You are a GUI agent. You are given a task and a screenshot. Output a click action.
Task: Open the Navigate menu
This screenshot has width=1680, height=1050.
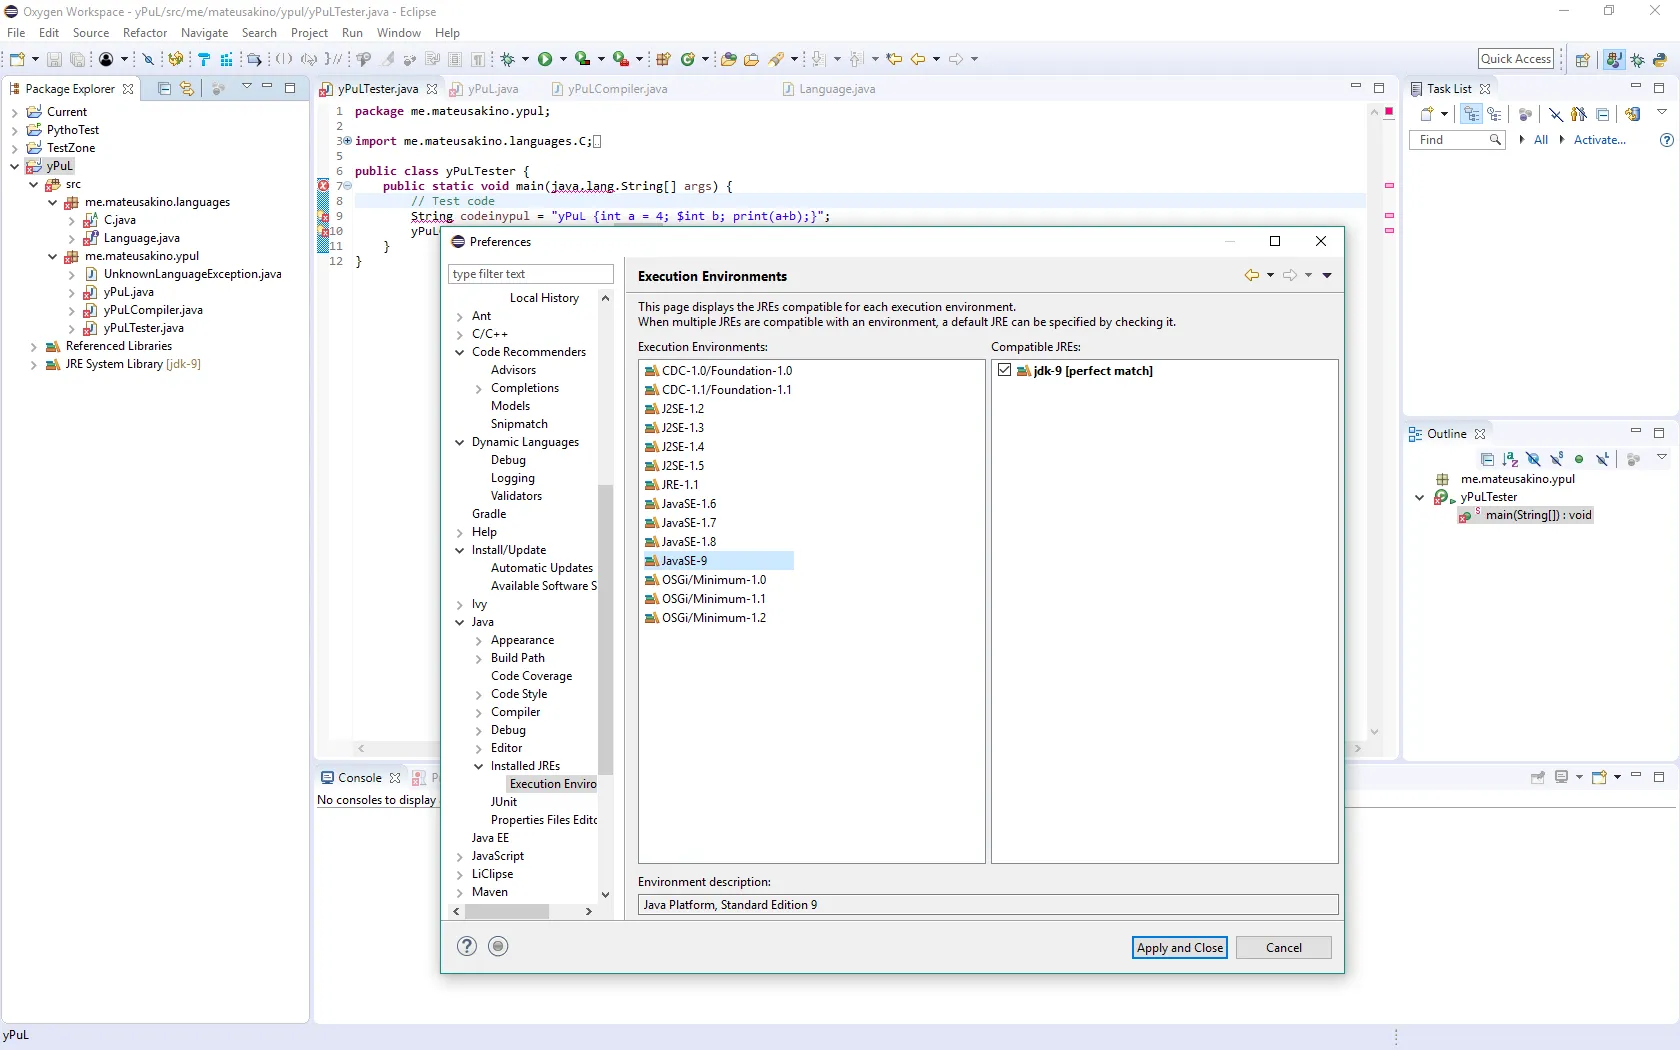pos(205,33)
